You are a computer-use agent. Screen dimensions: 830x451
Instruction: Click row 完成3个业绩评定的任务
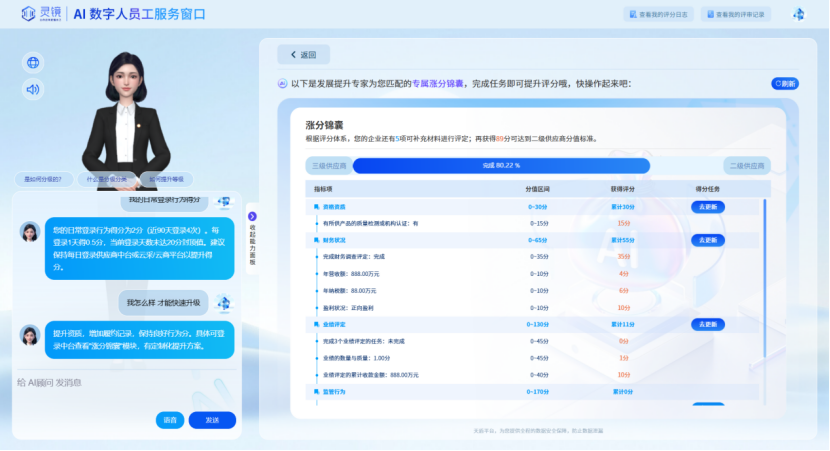point(532,341)
